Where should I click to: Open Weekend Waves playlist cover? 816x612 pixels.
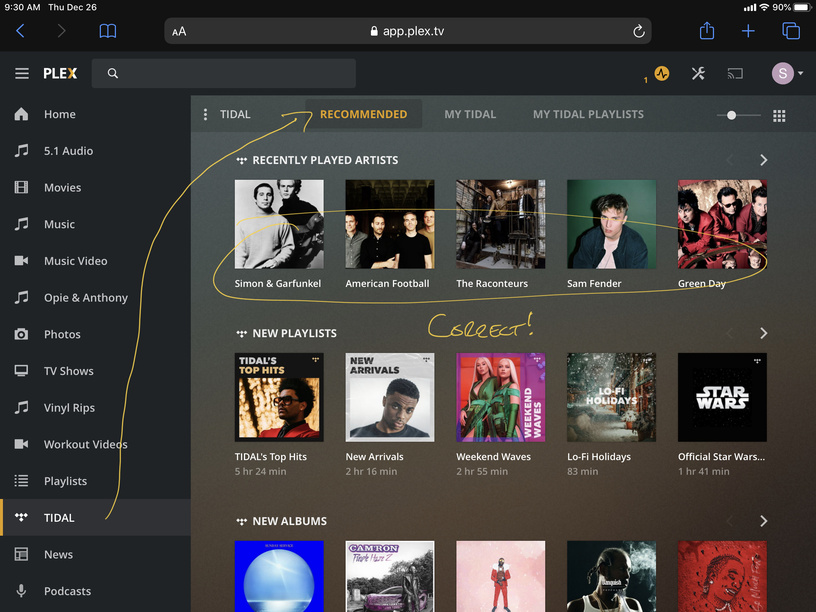pyautogui.click(x=501, y=398)
